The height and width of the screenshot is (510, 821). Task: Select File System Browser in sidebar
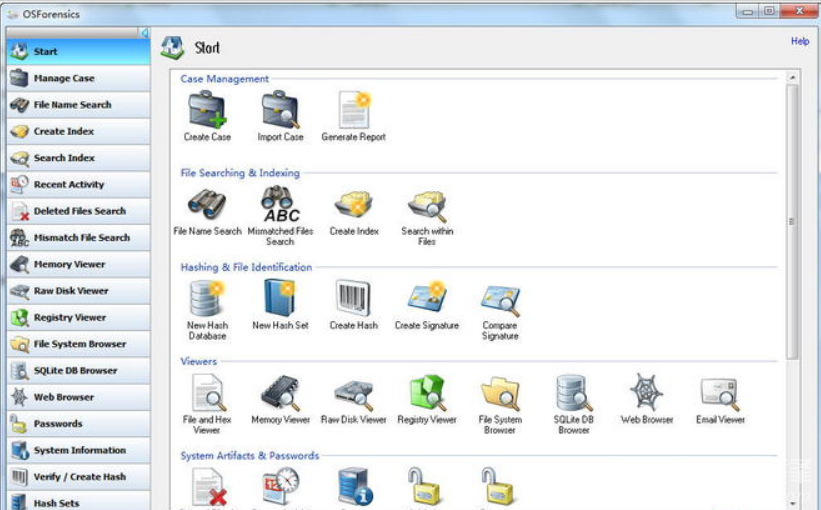point(79,344)
